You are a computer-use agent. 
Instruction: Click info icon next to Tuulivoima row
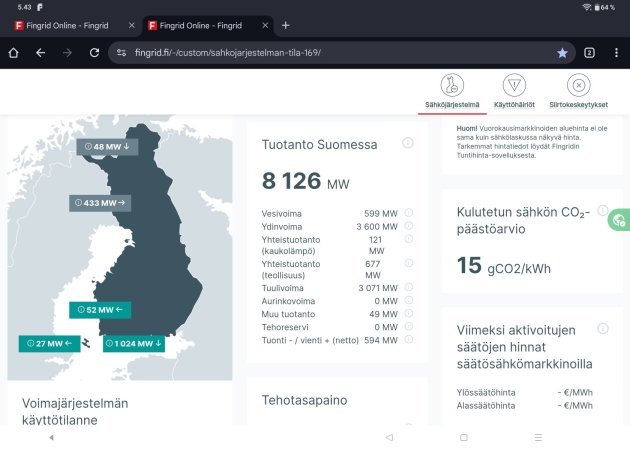click(409, 287)
